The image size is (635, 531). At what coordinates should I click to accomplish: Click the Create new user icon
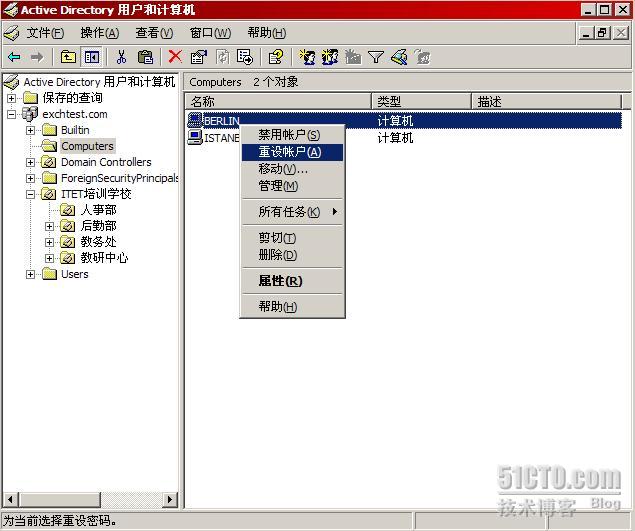307,57
